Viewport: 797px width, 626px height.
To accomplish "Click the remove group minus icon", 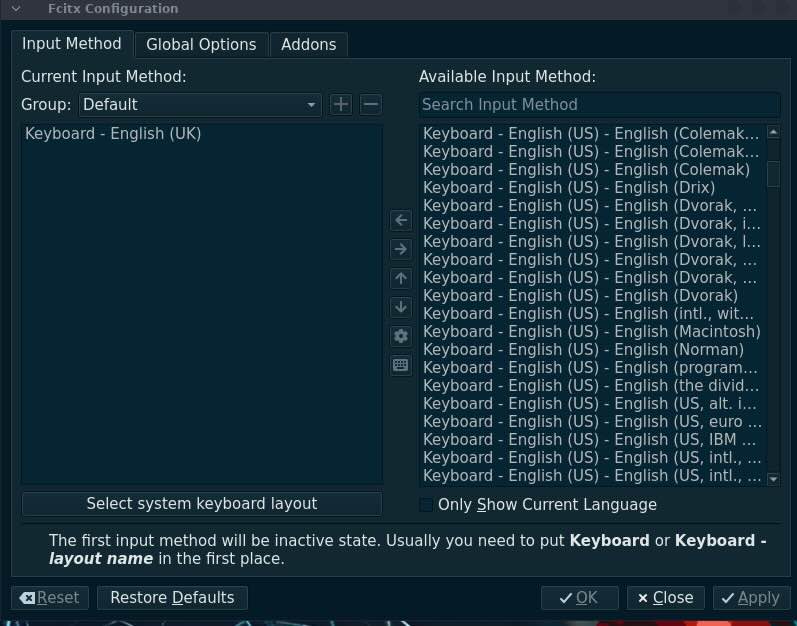I will point(371,105).
